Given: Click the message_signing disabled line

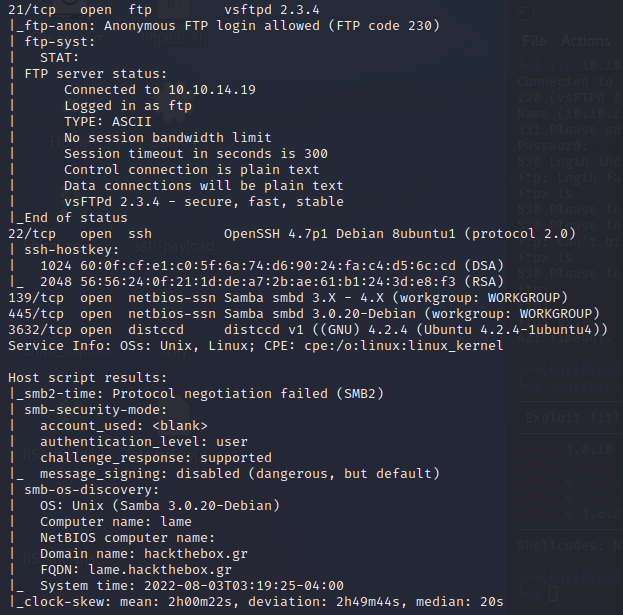Looking at the screenshot, I should (x=240, y=474).
